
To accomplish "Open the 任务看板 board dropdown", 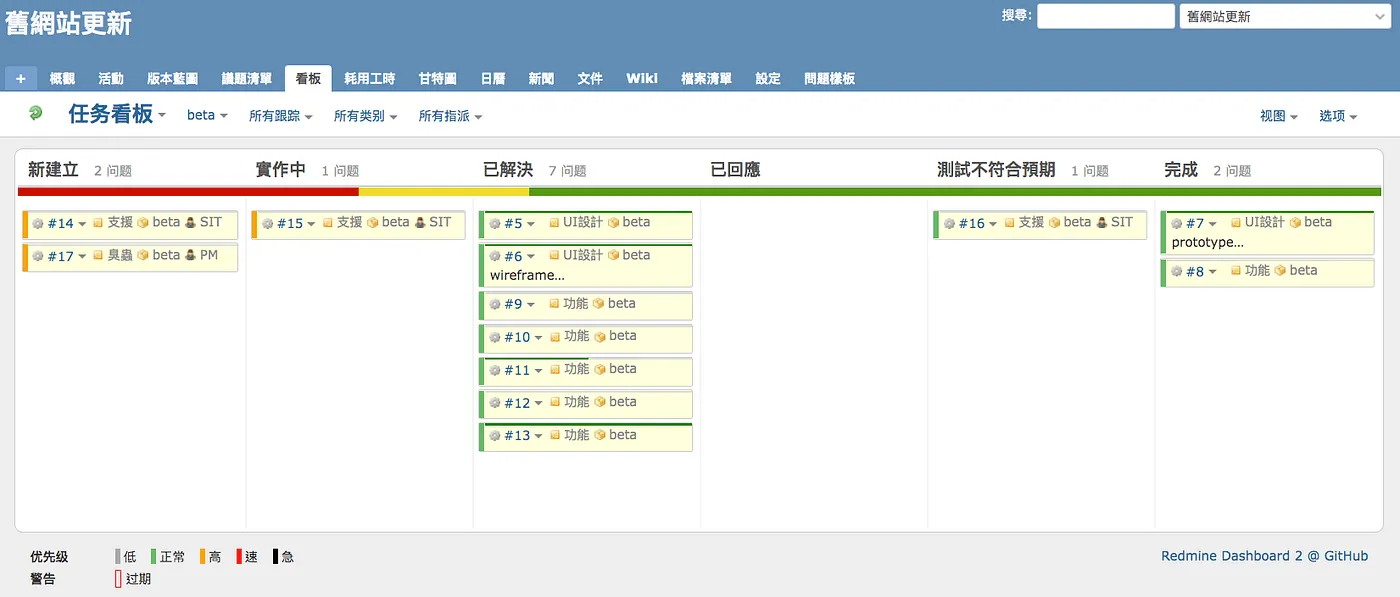I will pos(117,114).
